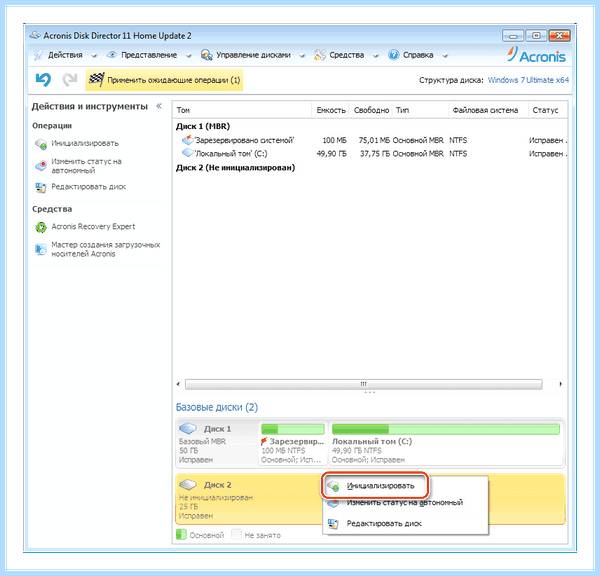Choose Инициализировать from the context menu
The width and height of the screenshot is (600, 576).
tap(380, 486)
